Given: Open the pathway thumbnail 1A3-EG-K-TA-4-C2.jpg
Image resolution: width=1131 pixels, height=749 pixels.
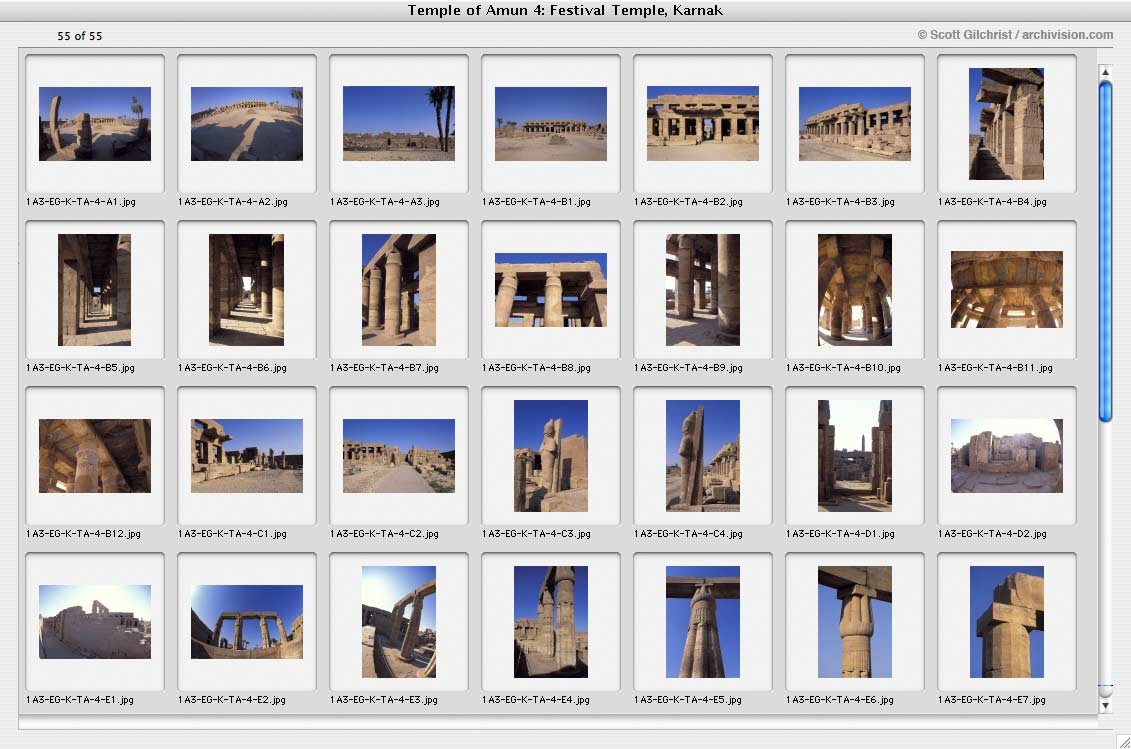Looking at the screenshot, I should (399, 455).
